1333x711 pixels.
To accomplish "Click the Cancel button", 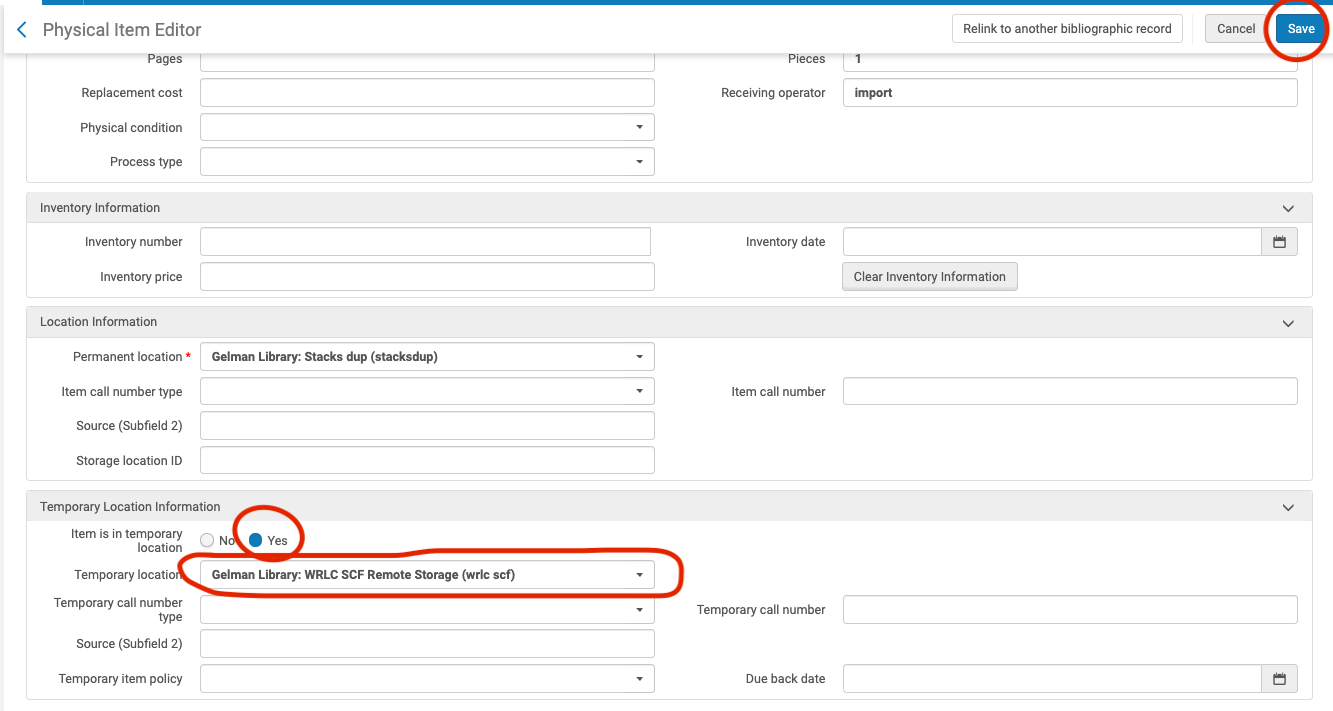I will (x=1236, y=29).
